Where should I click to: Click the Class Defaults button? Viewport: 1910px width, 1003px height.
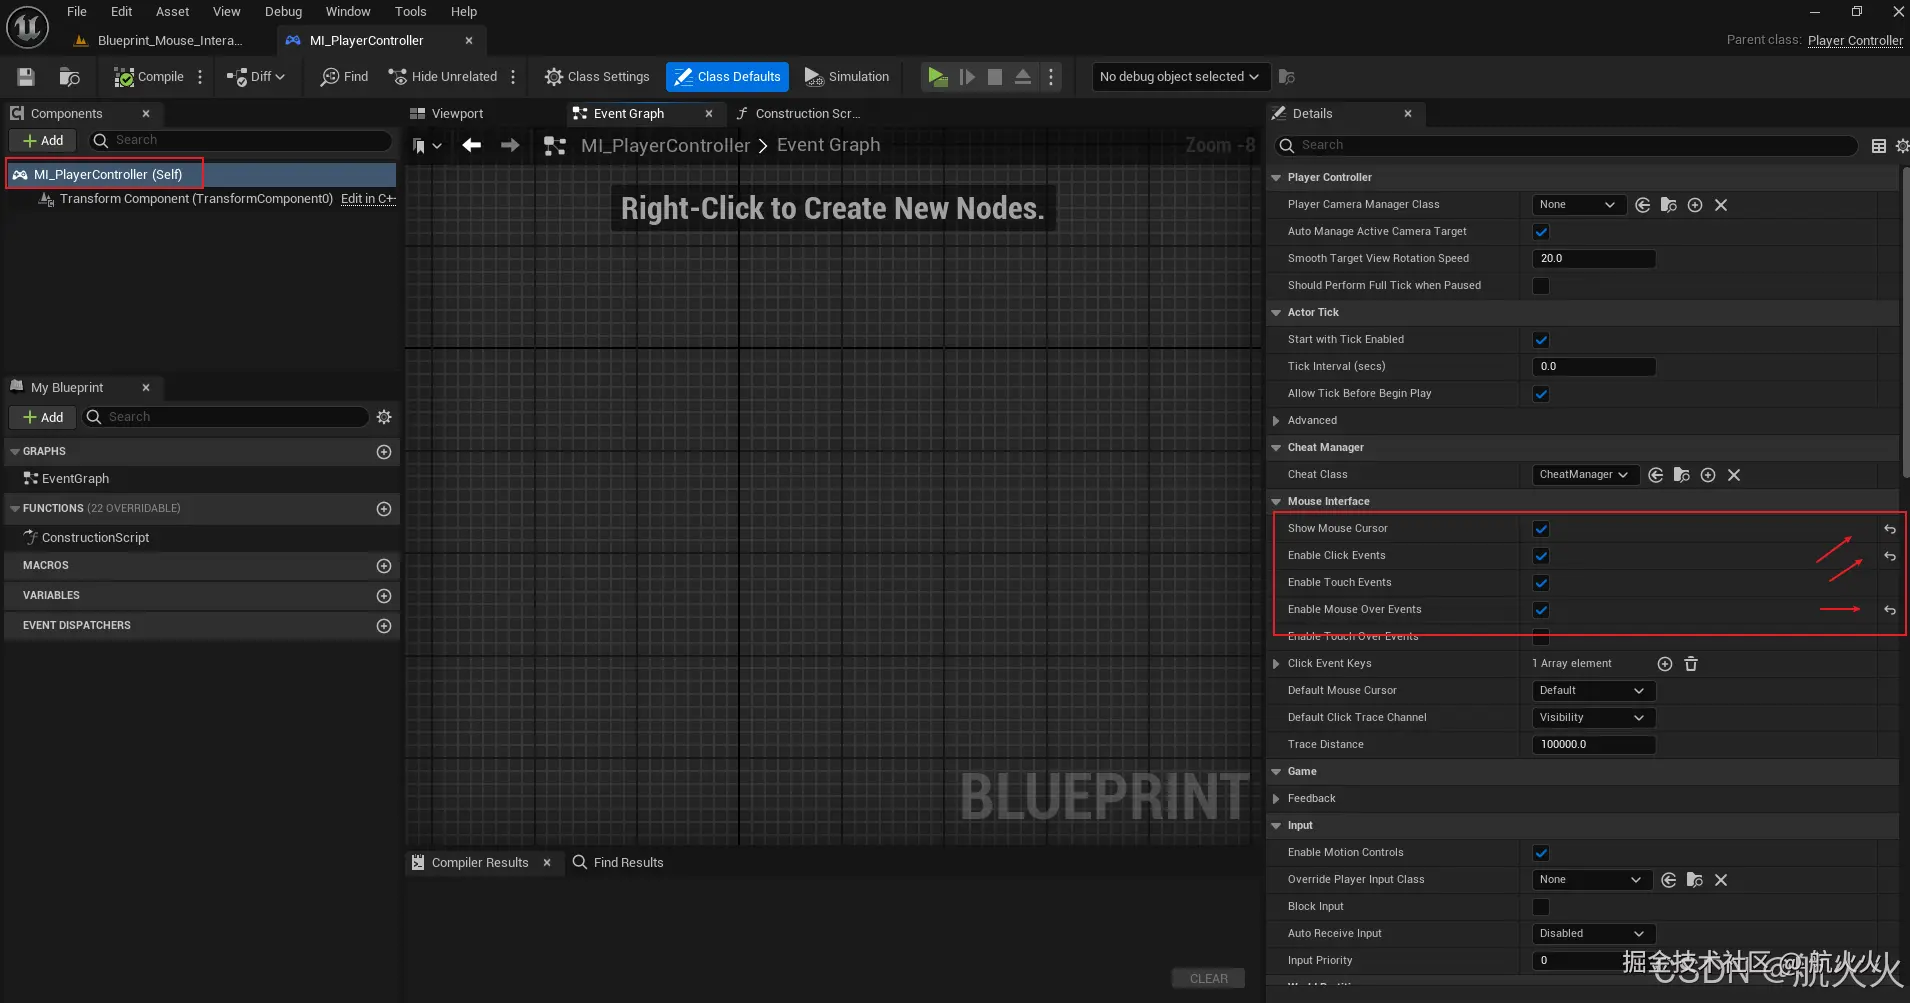[727, 77]
